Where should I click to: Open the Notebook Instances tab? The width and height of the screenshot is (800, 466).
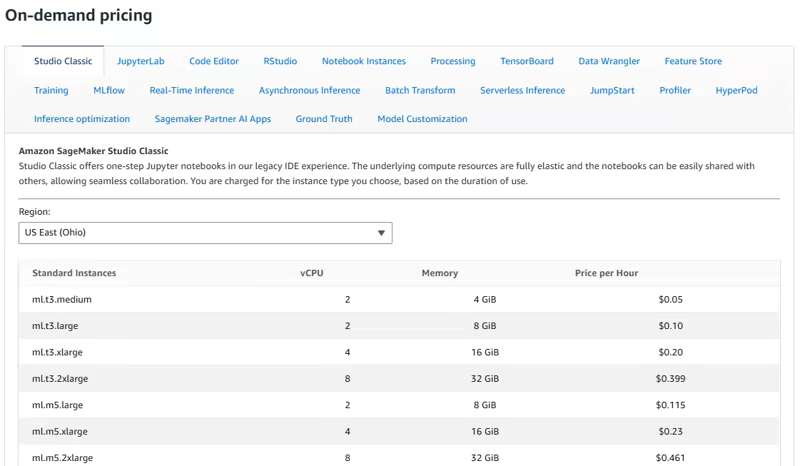tap(364, 61)
